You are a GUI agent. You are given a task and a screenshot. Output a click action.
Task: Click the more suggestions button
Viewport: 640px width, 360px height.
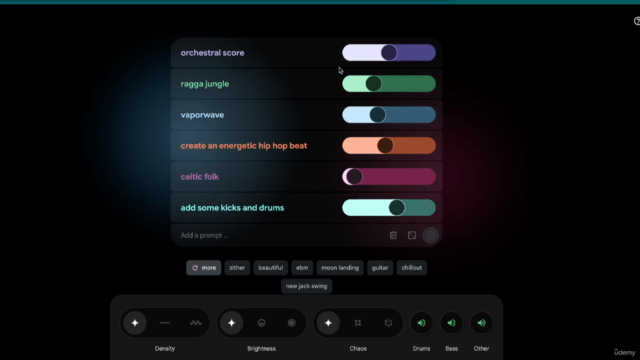204,268
